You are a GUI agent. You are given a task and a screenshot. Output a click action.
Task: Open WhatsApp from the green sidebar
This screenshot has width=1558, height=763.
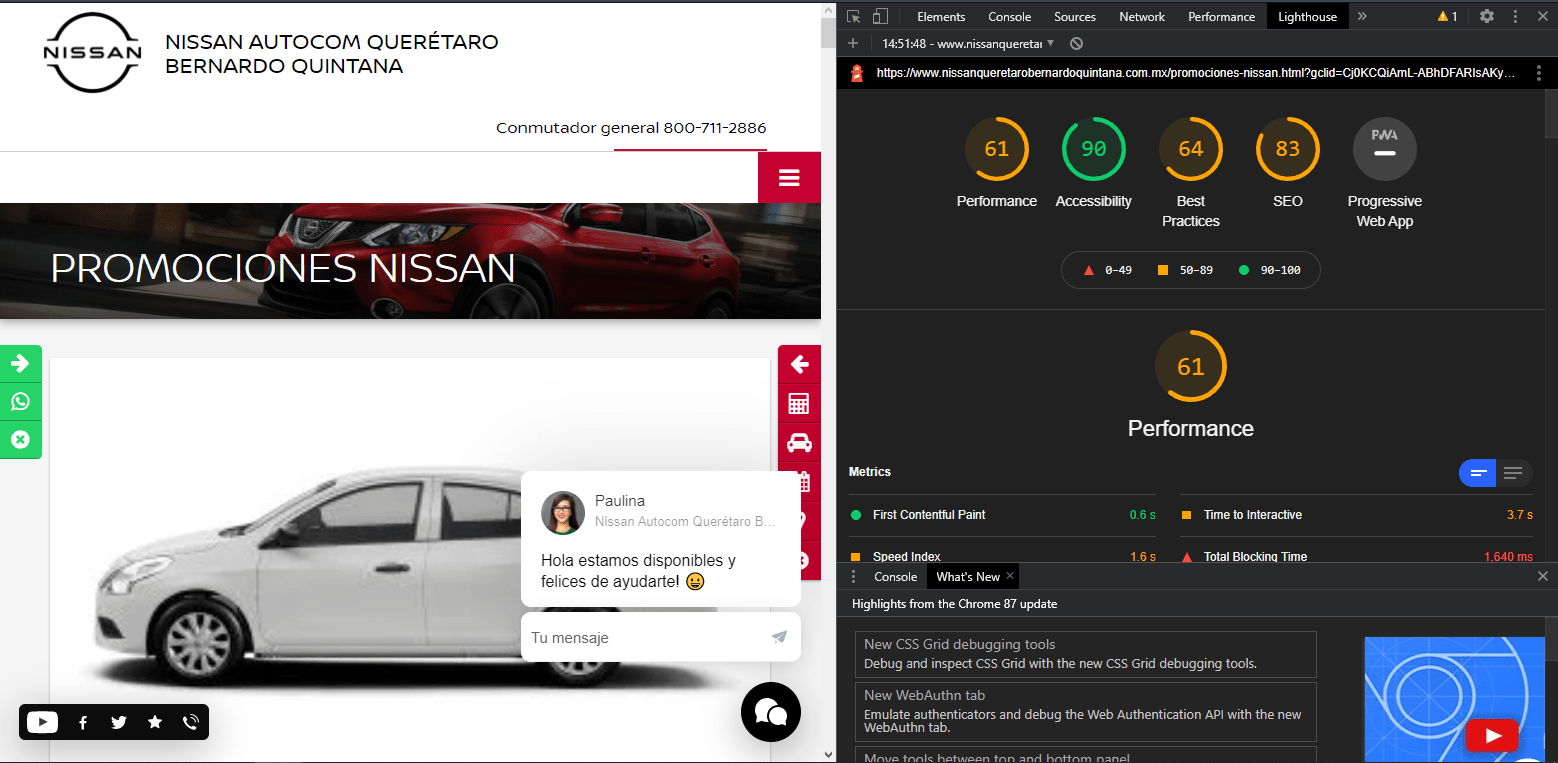point(20,402)
